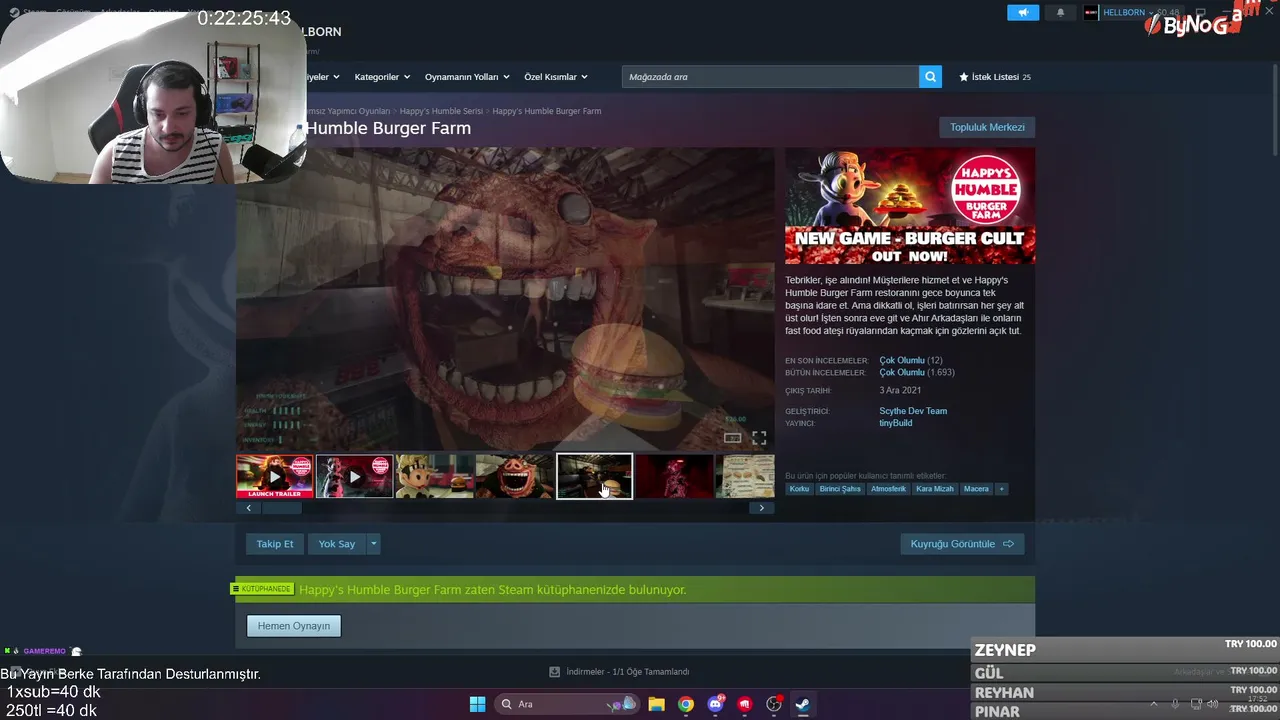Screen dimensions: 1280x720
Task: Open the Steam announcements megaphone button
Action: (1023, 12)
